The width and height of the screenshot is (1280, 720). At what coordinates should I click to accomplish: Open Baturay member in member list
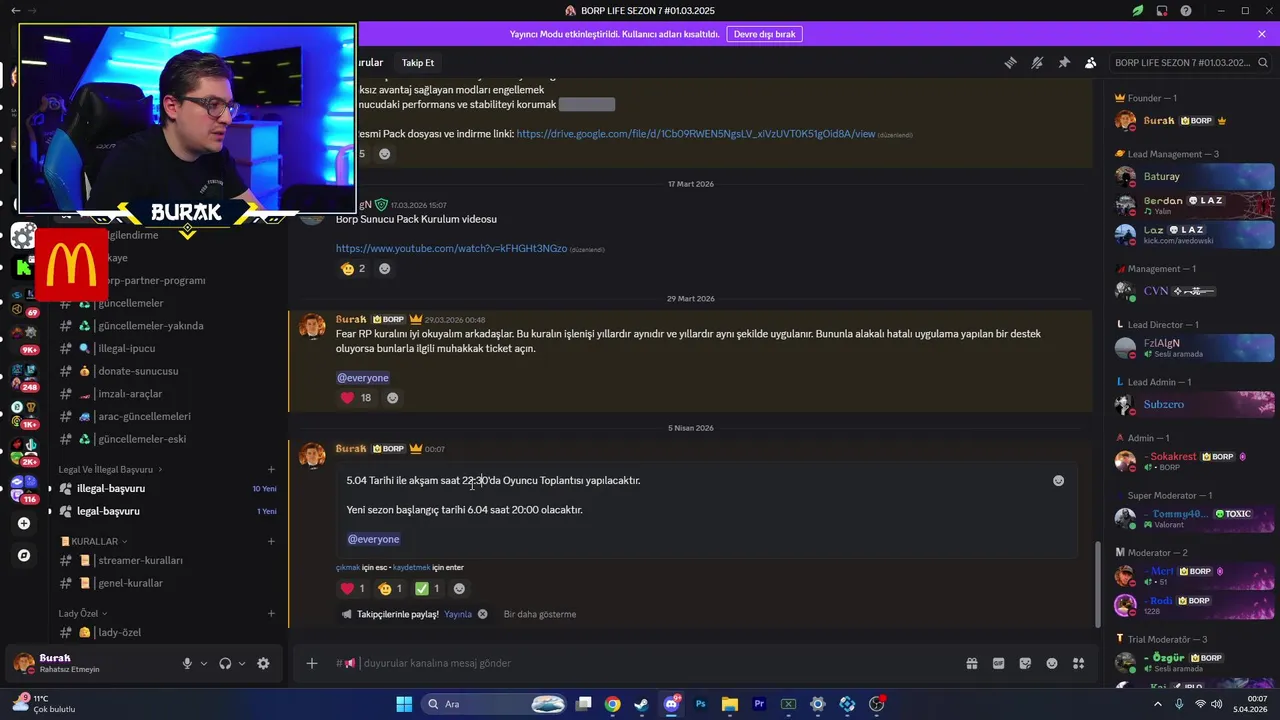pyautogui.click(x=1194, y=177)
